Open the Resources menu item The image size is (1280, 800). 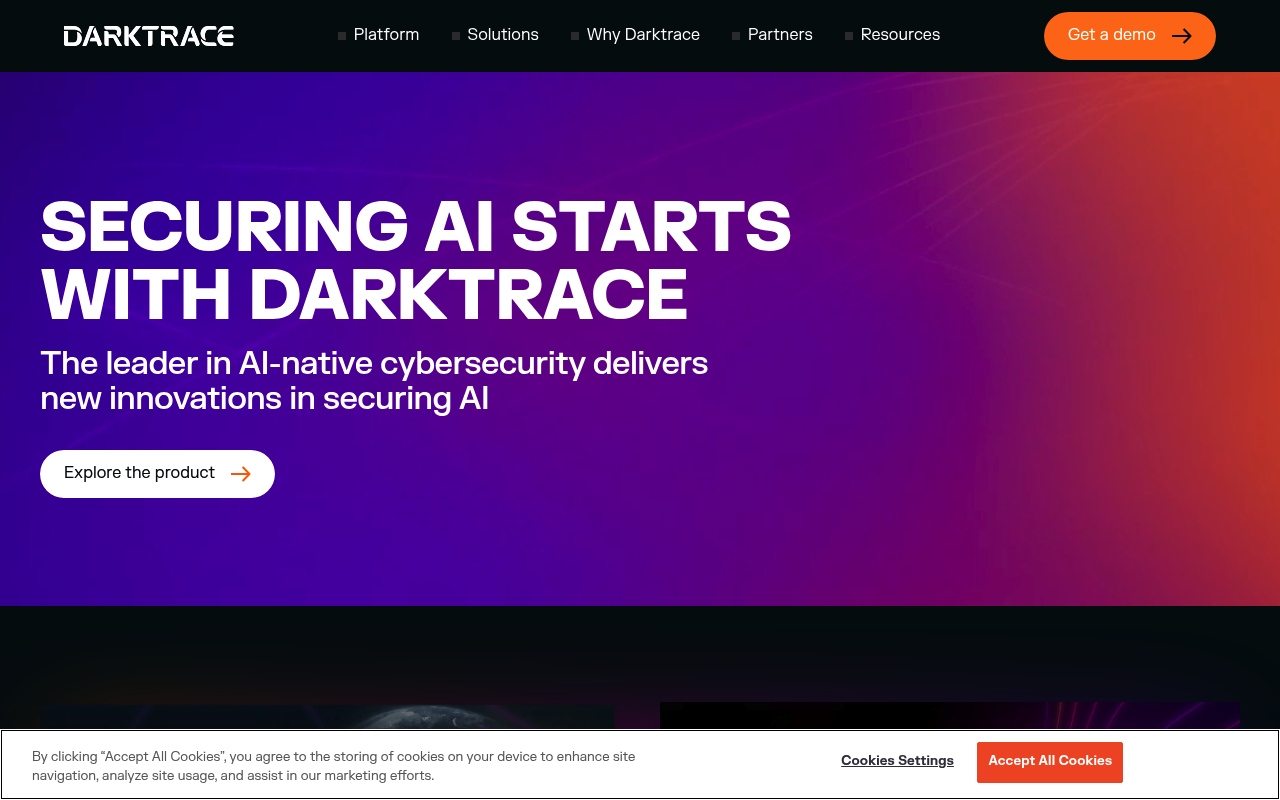pyautogui.click(x=900, y=35)
